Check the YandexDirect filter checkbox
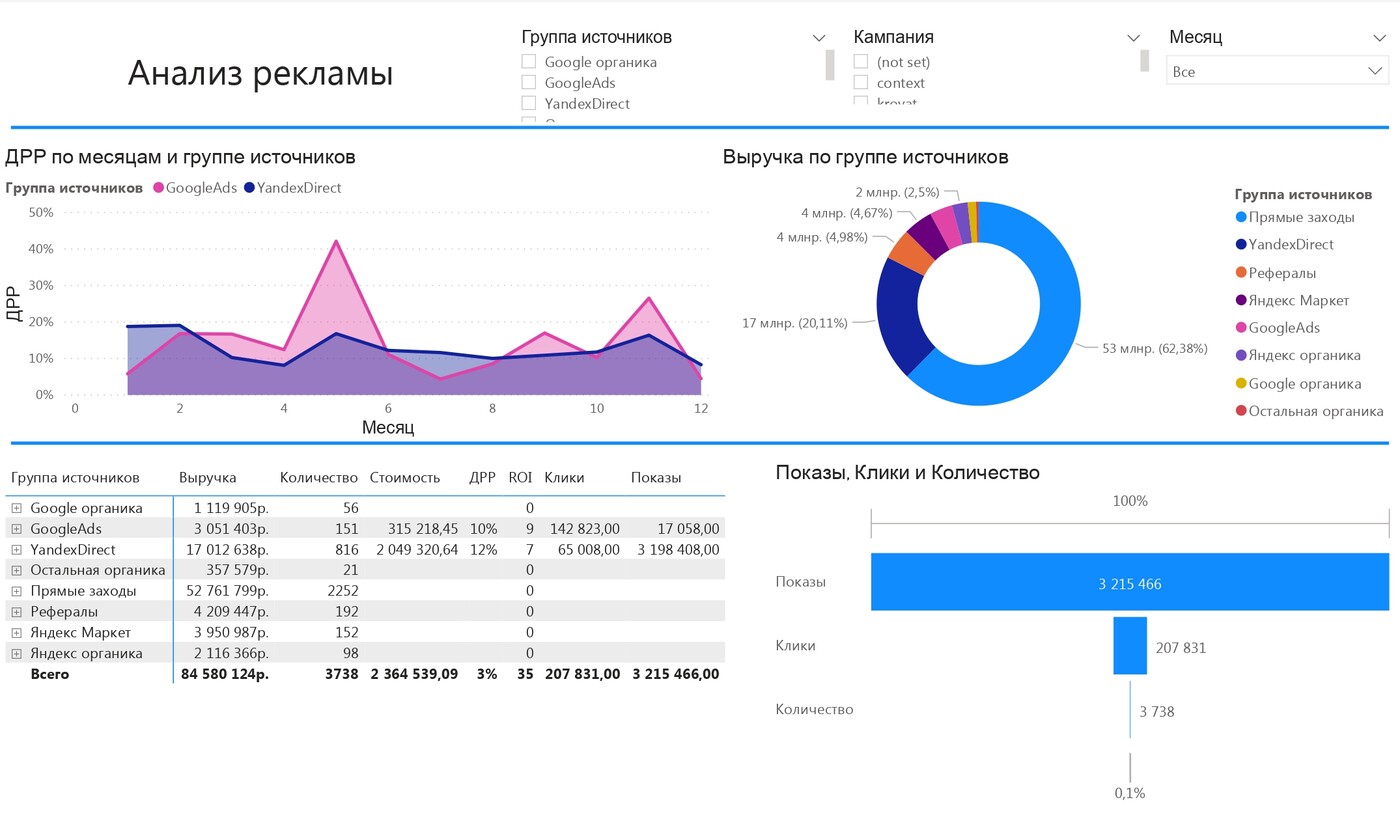Screen dimensions: 1400x830 tap(529, 103)
